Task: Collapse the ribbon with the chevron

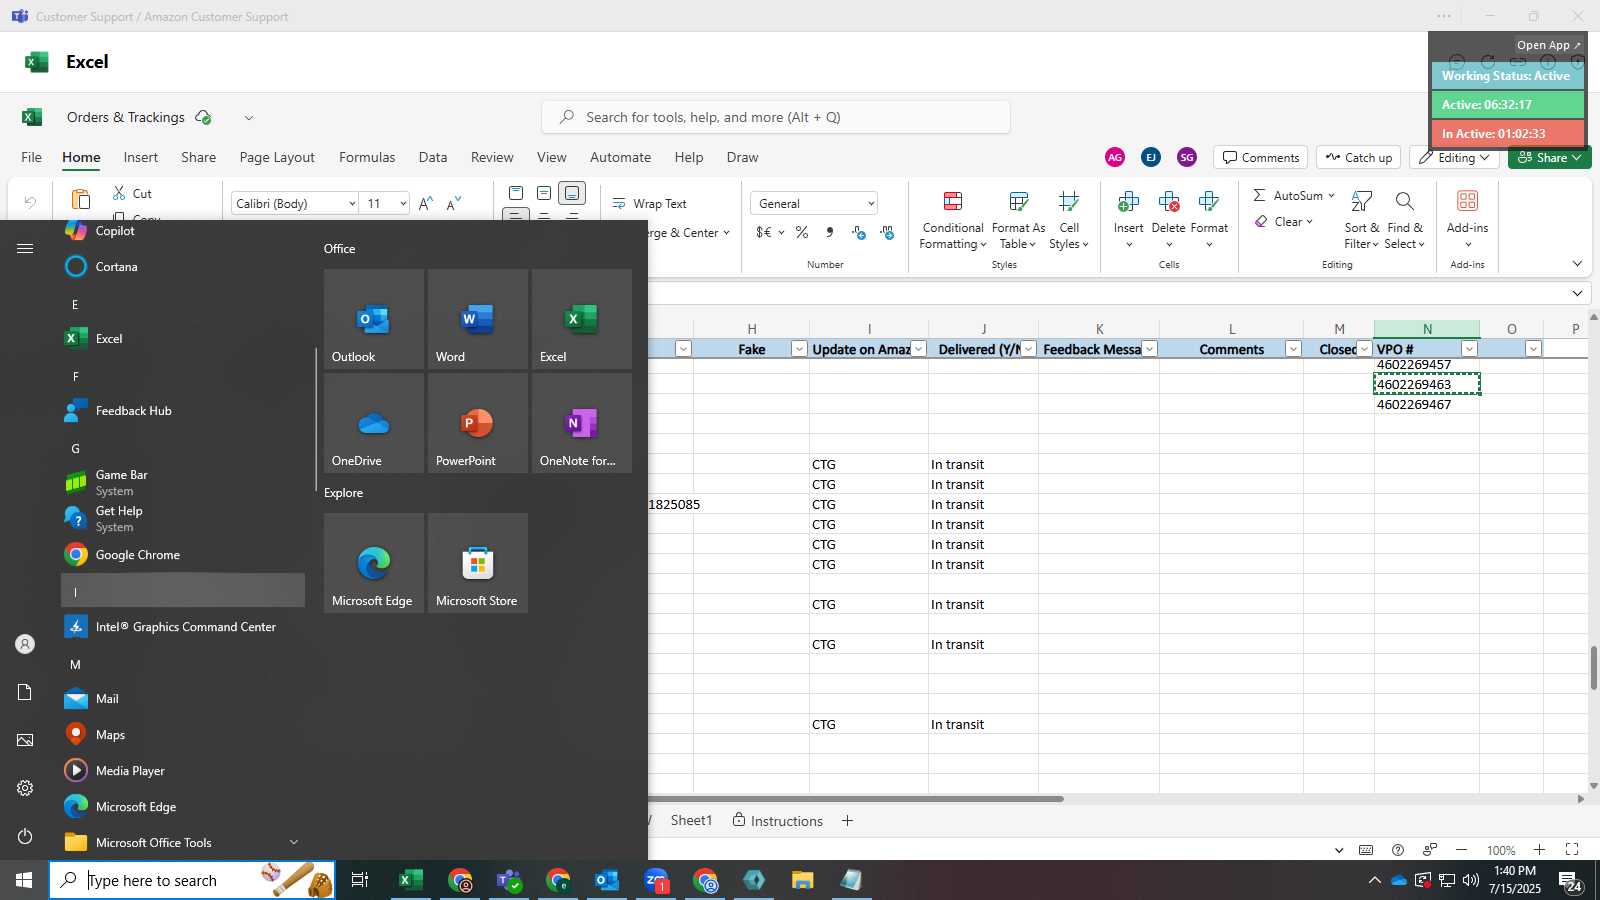Action: click(x=1577, y=264)
